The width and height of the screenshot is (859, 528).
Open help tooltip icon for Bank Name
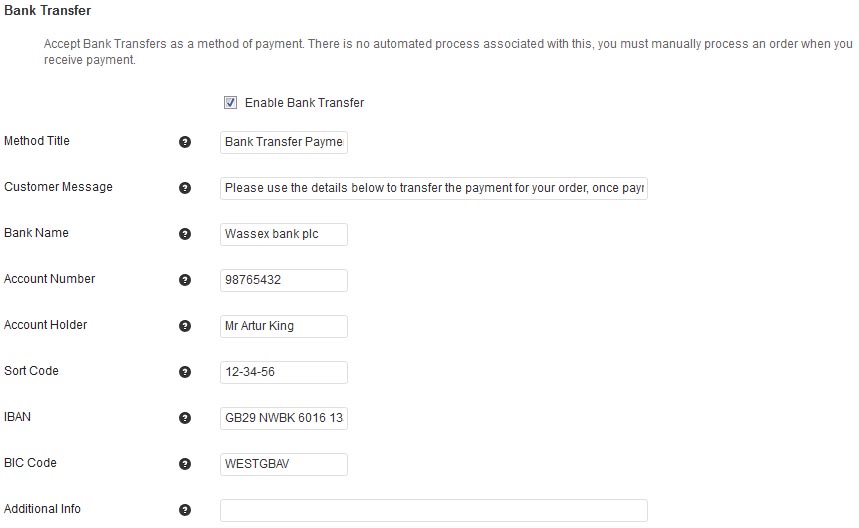point(184,234)
